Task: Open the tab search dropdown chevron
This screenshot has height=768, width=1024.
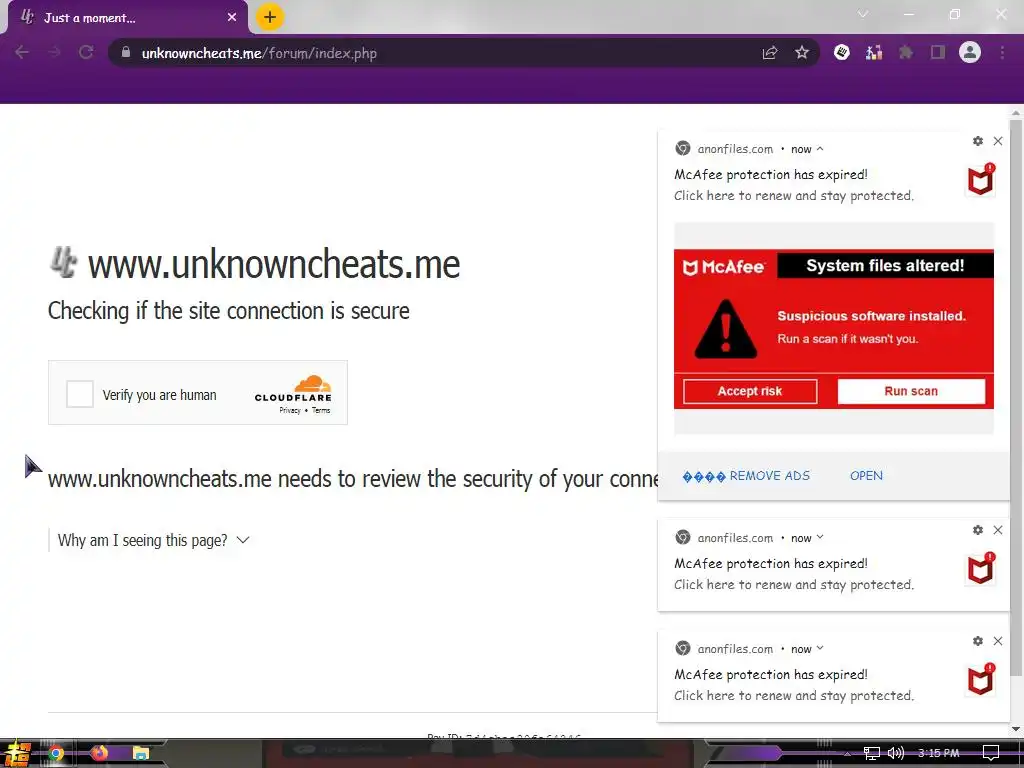Action: point(863,14)
